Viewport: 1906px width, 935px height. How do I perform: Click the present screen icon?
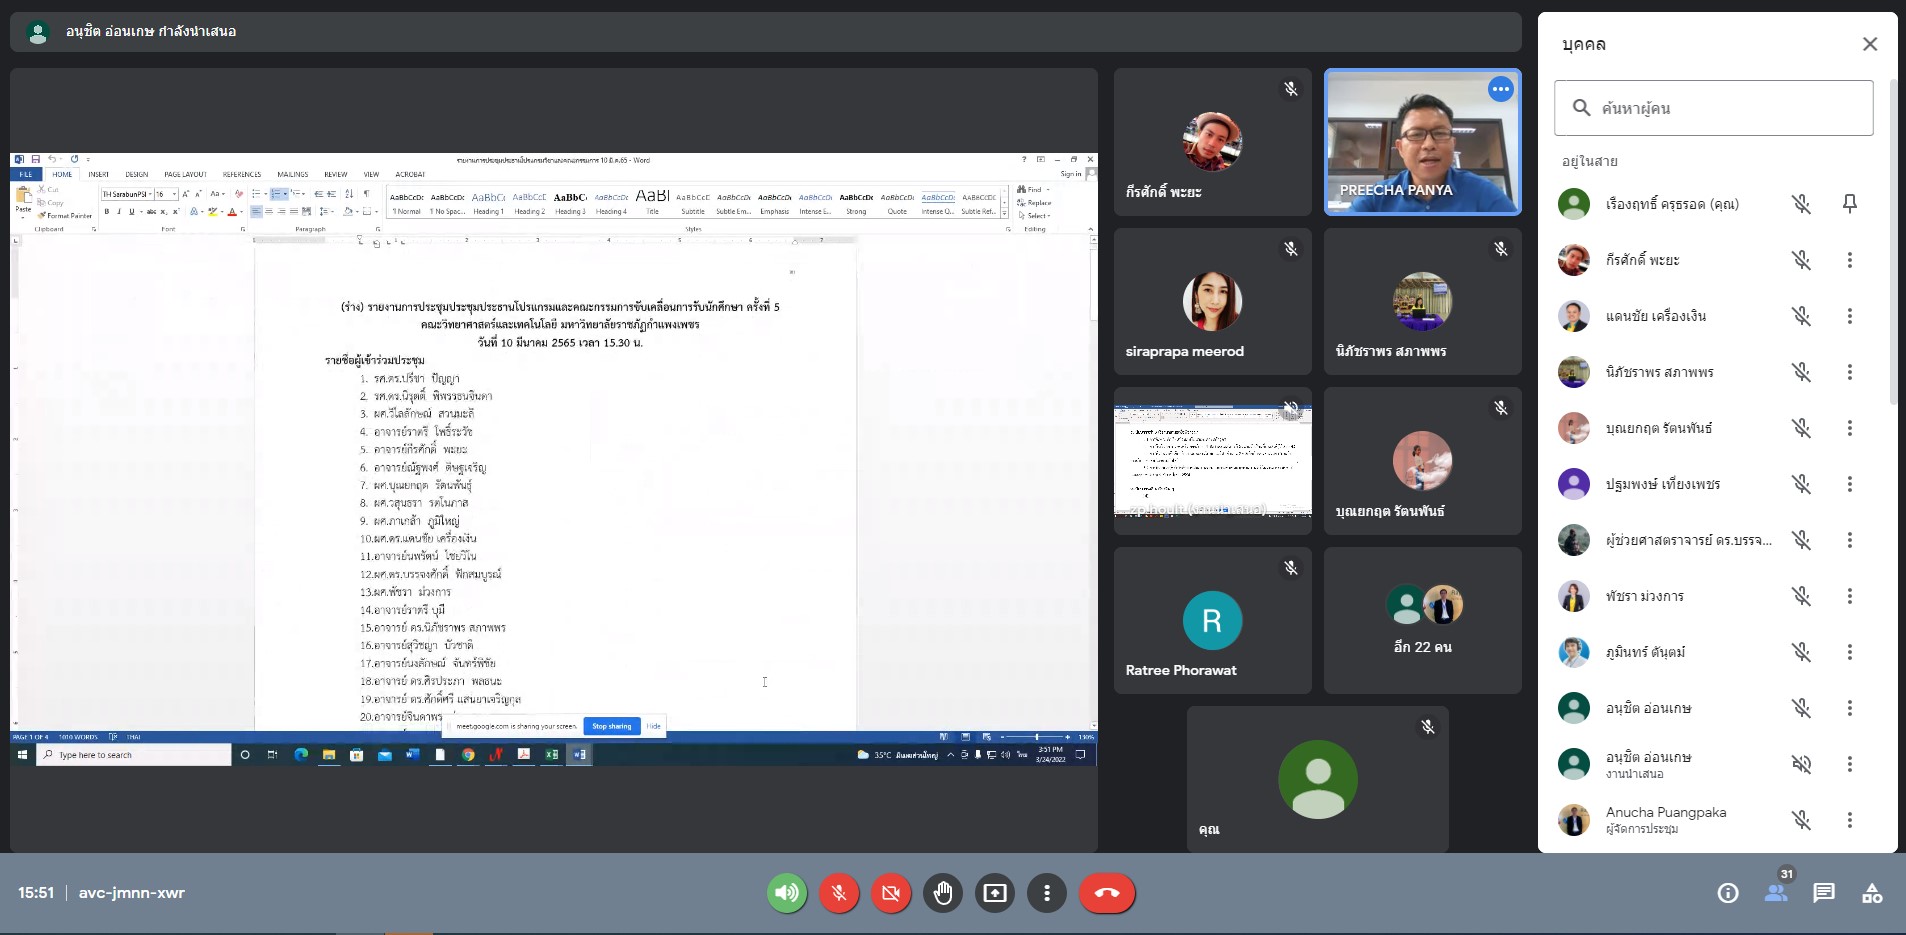(x=995, y=893)
